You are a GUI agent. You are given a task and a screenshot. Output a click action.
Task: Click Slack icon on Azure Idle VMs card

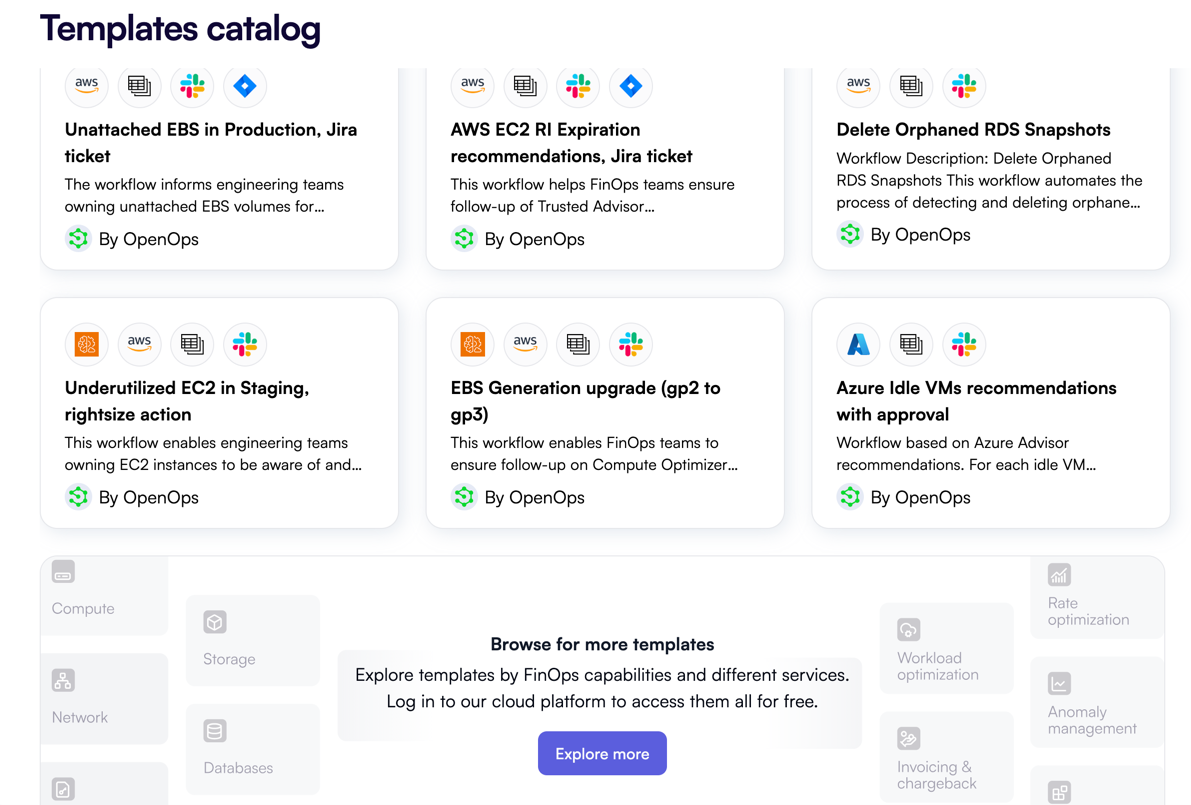point(964,344)
